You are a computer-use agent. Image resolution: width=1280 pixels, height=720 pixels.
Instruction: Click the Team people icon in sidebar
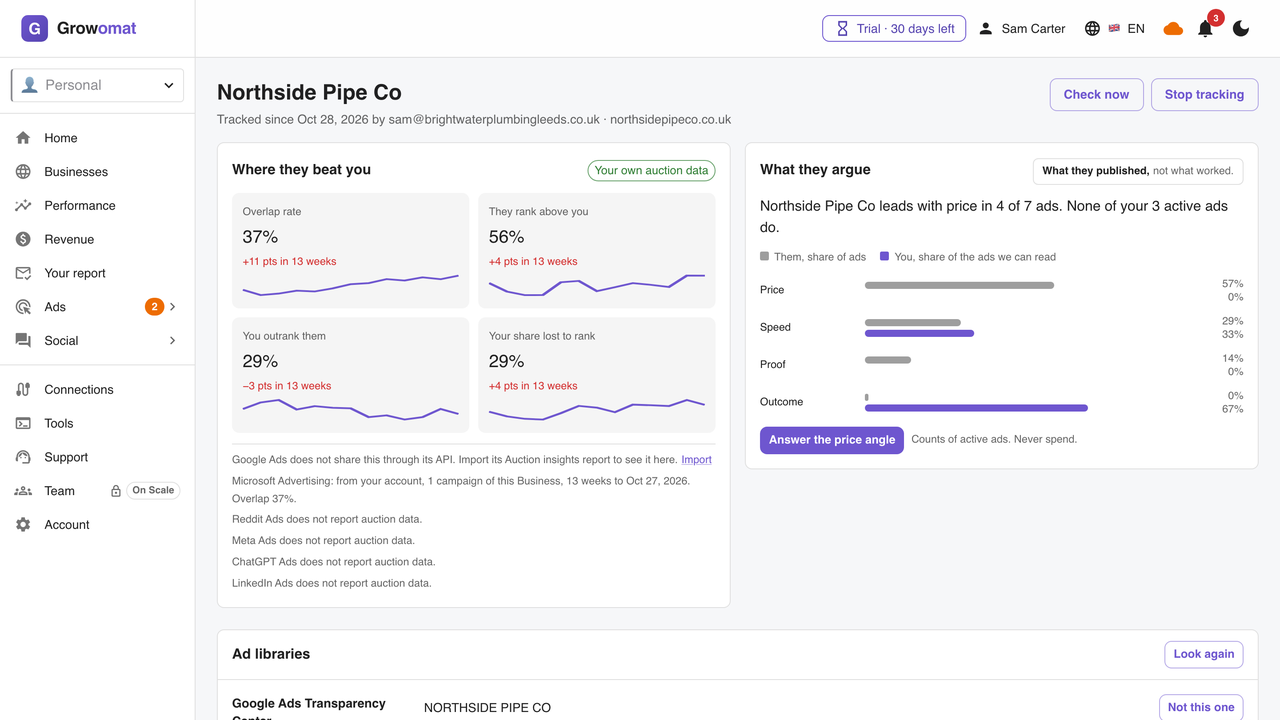[23, 491]
